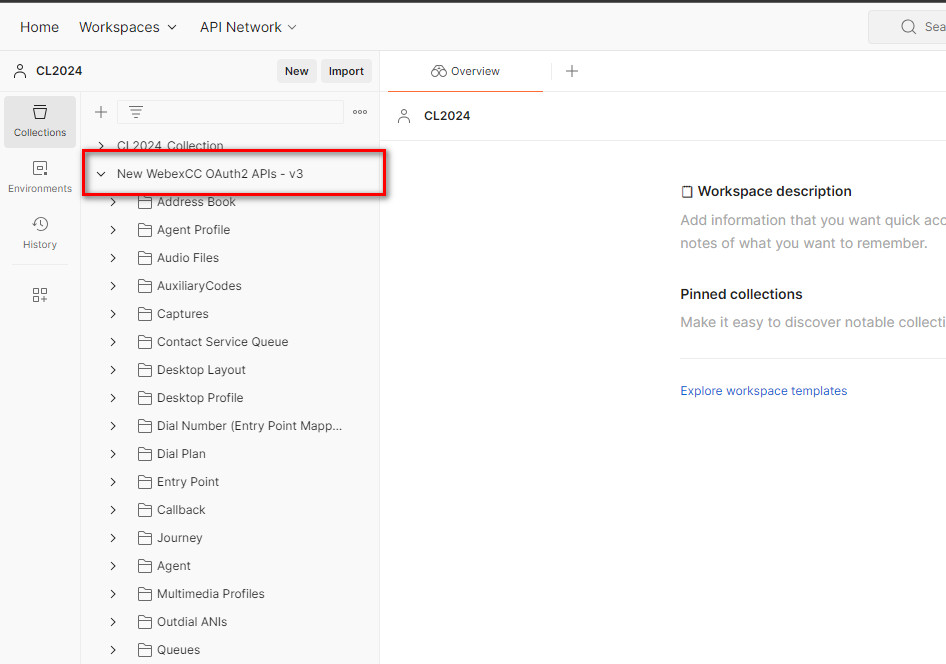Expand the Address Book folder chevron
The image size is (946, 664).
113,202
